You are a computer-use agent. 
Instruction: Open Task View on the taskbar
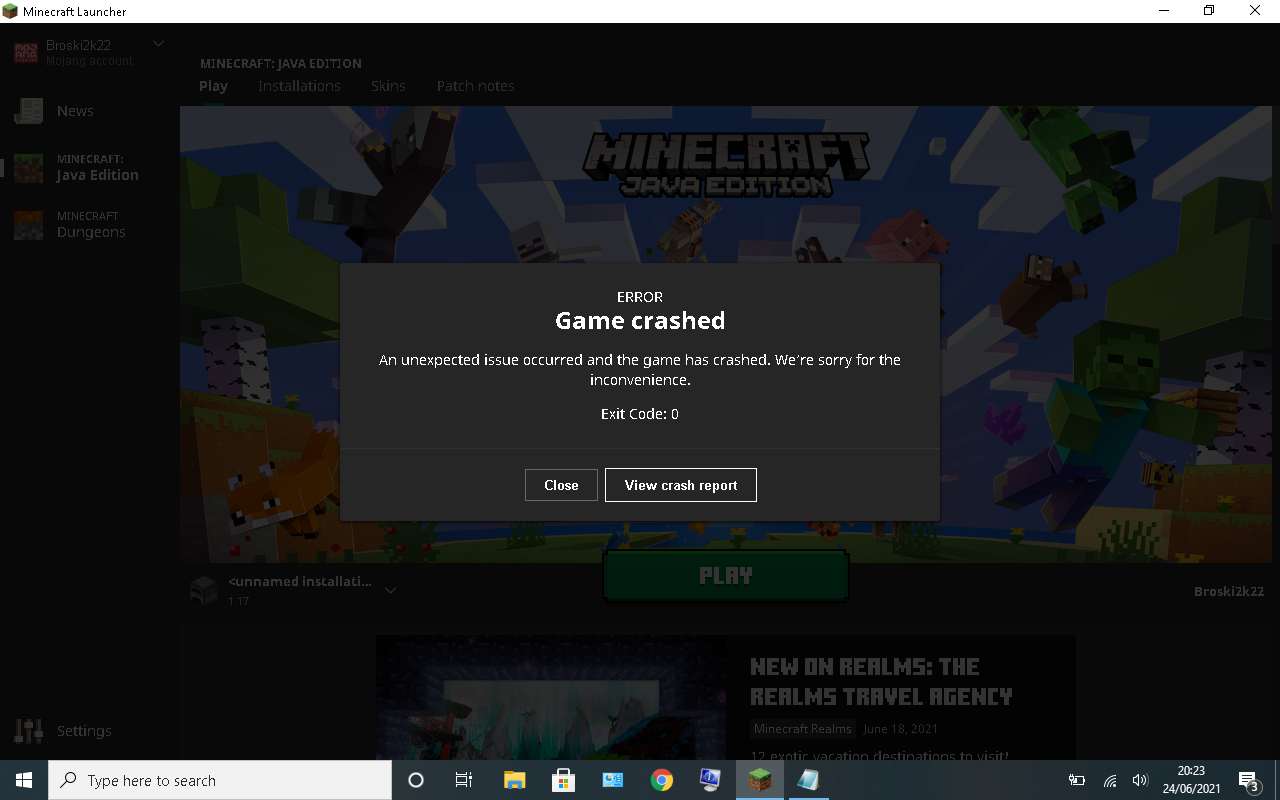(464, 780)
